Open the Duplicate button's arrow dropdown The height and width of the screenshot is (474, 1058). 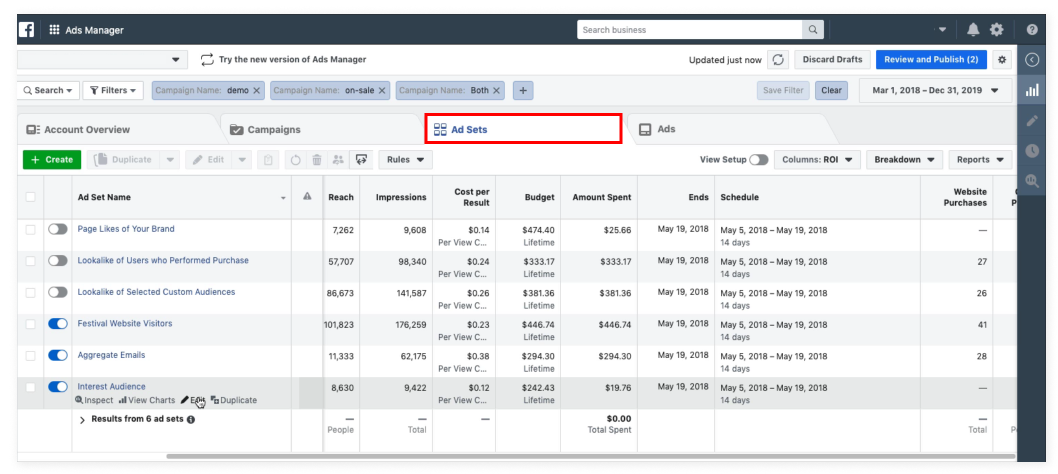pos(170,160)
